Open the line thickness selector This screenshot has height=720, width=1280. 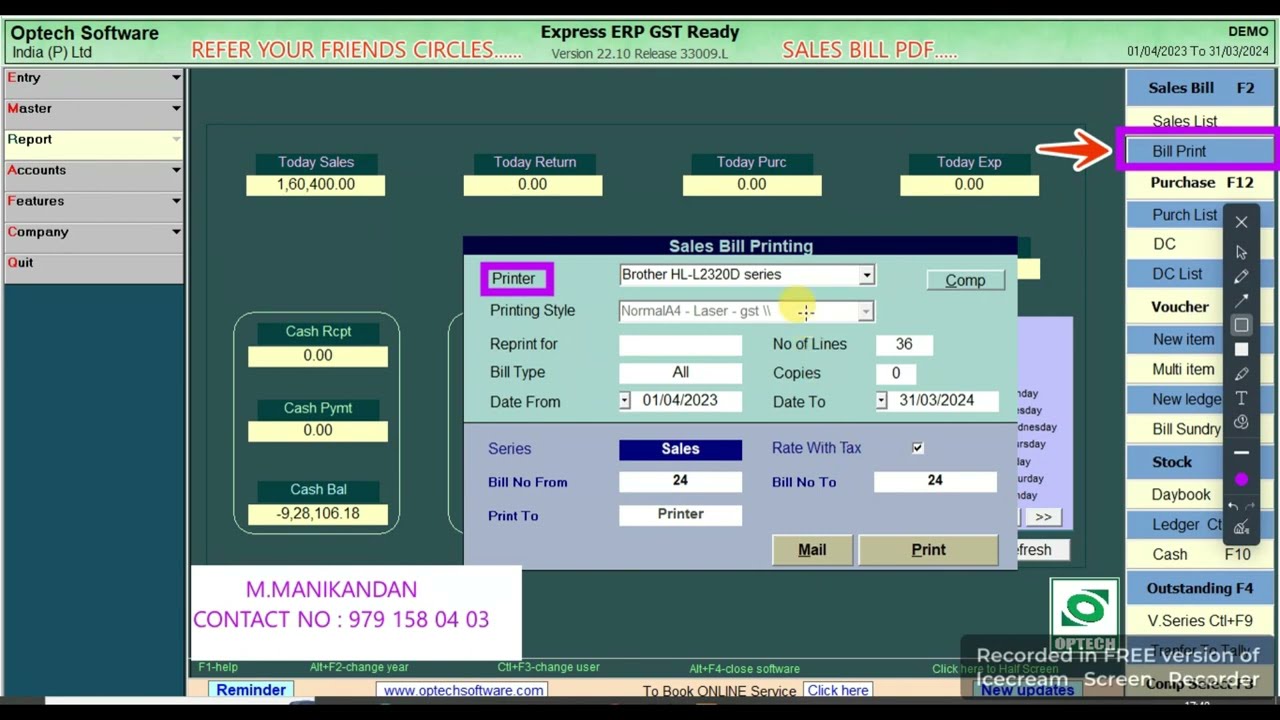pyautogui.click(x=1241, y=453)
